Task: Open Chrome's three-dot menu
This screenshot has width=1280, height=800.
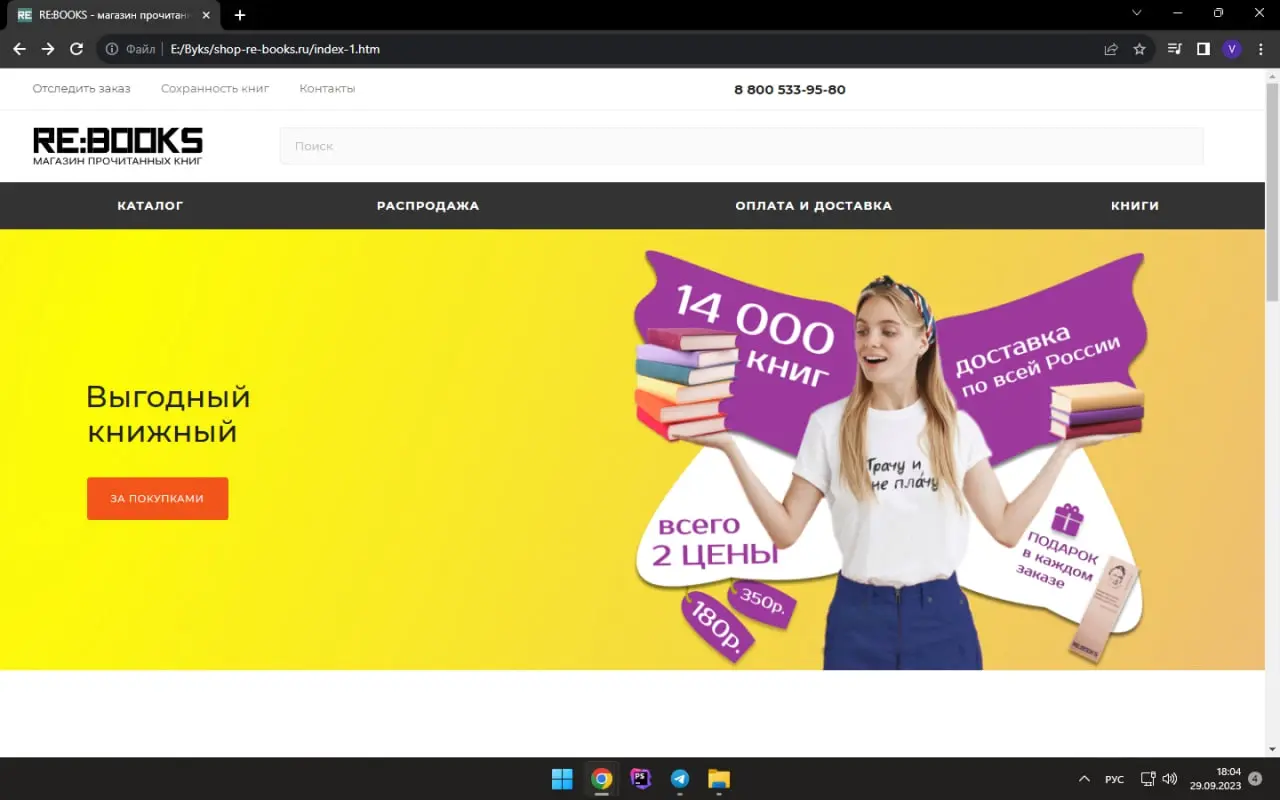Action: coord(1260,49)
